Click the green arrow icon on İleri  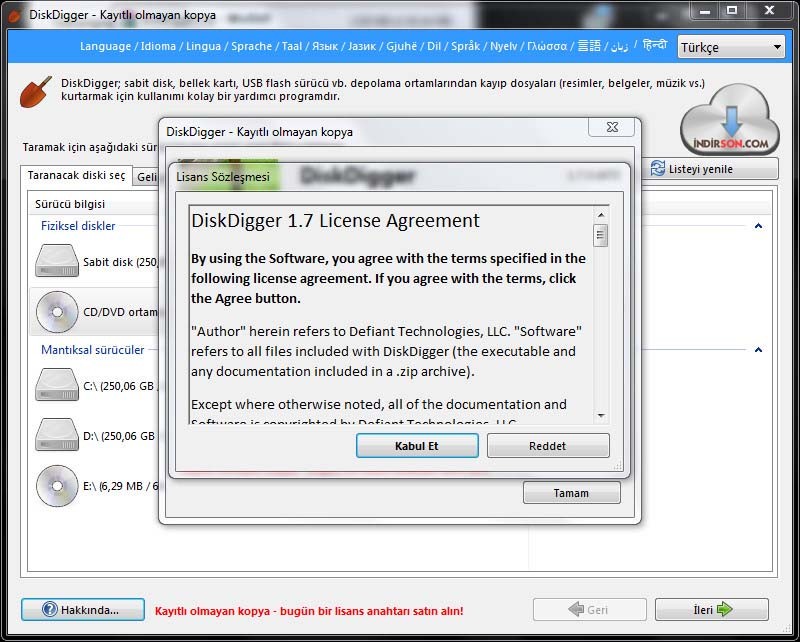(x=724, y=609)
